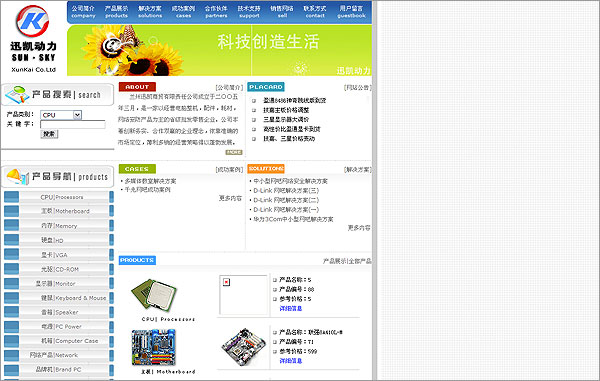Open the second PLACARD news item
The image size is (600, 381).
tap(286, 110)
